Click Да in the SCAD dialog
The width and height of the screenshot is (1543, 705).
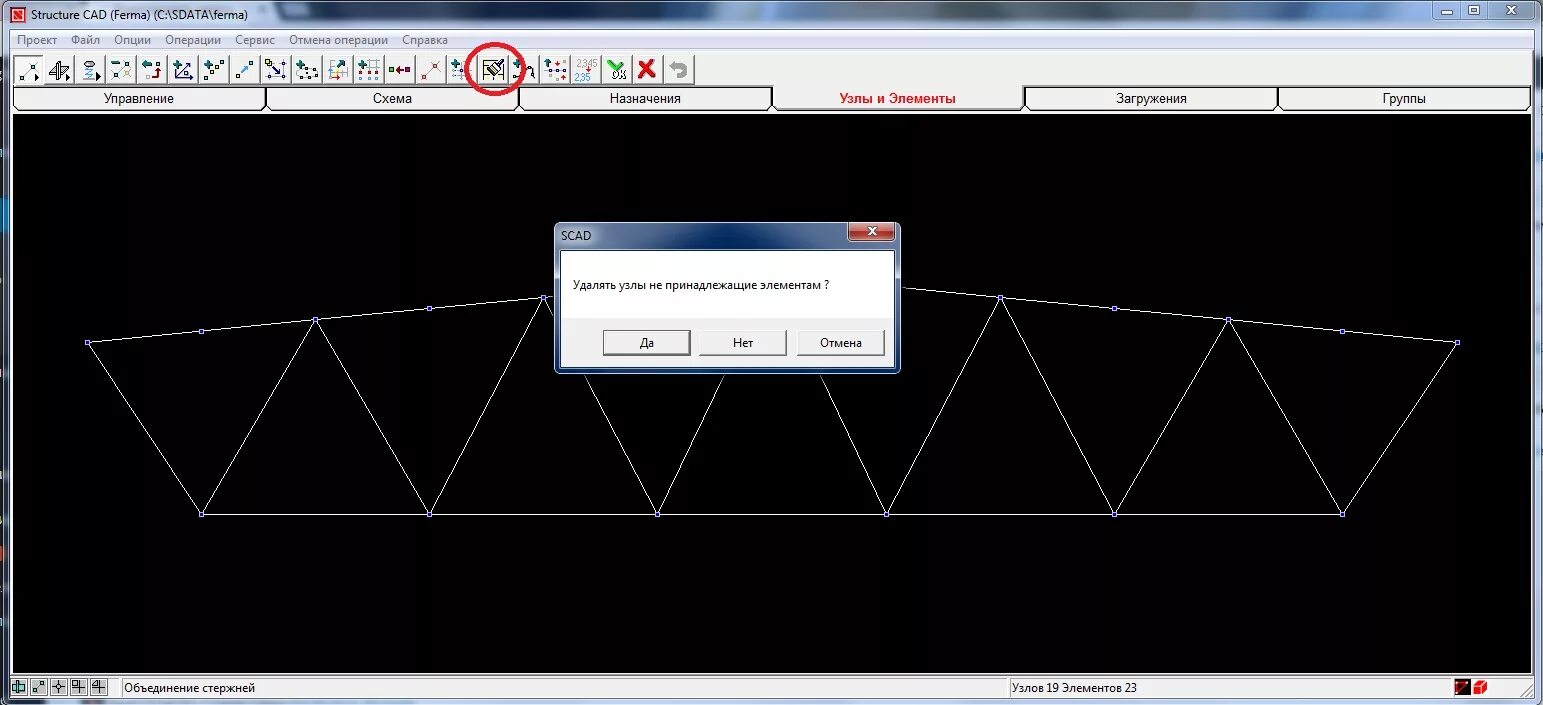(646, 342)
